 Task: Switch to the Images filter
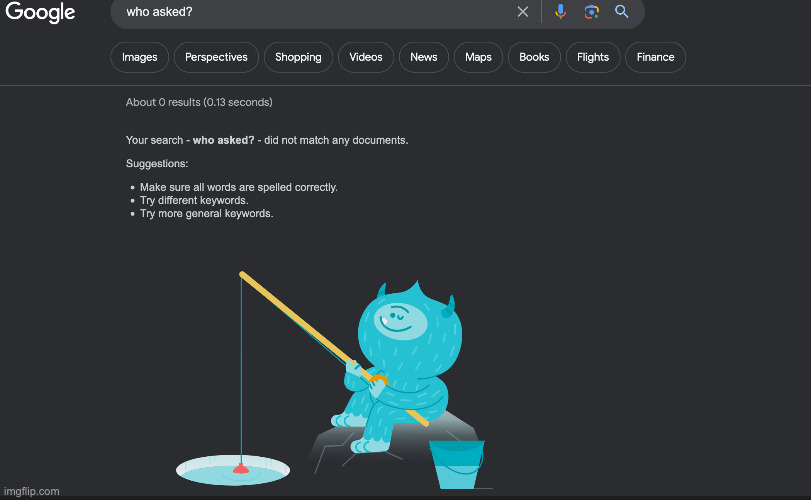140,57
